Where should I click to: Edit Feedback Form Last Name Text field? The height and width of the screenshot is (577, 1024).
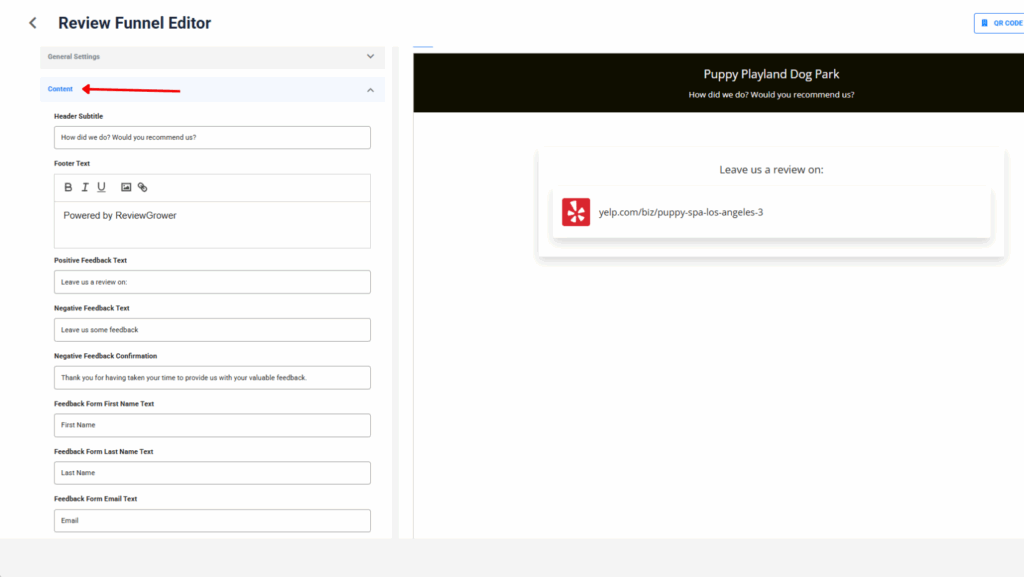(212, 473)
